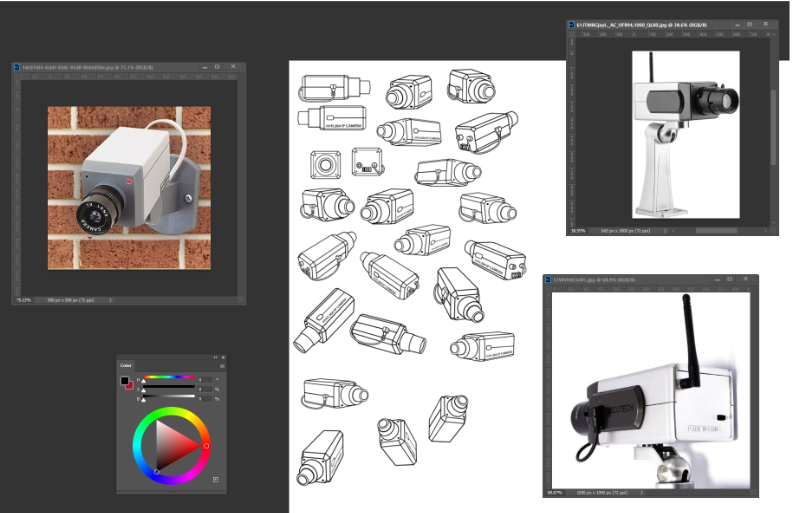Open status info arrow in bottom-right camera window
The width and height of the screenshot is (794, 513).
point(641,492)
